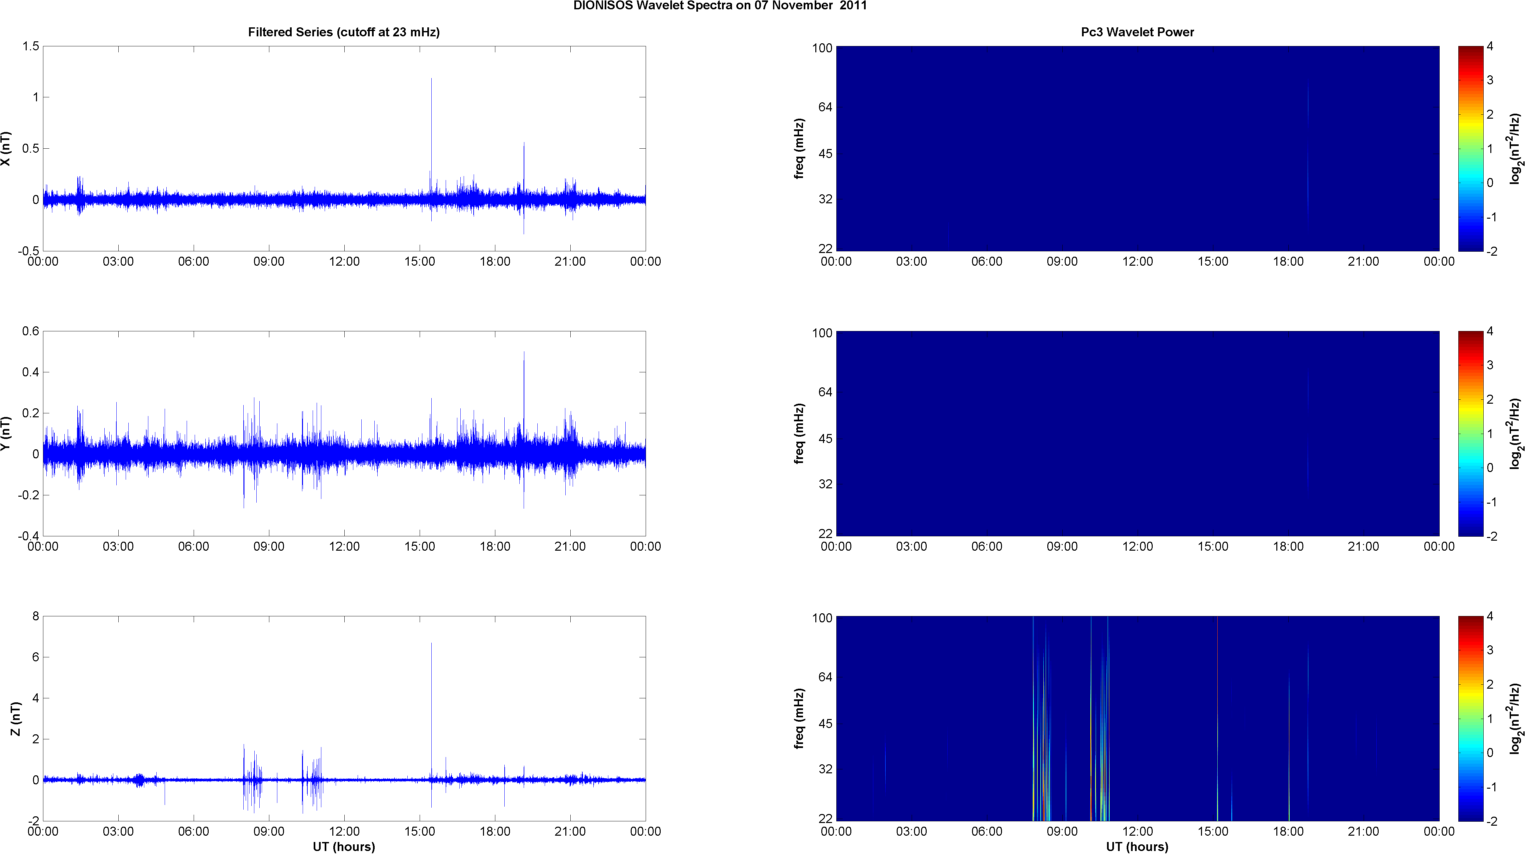Click the '64' frequency tick on Z wavelet plot

825,678
